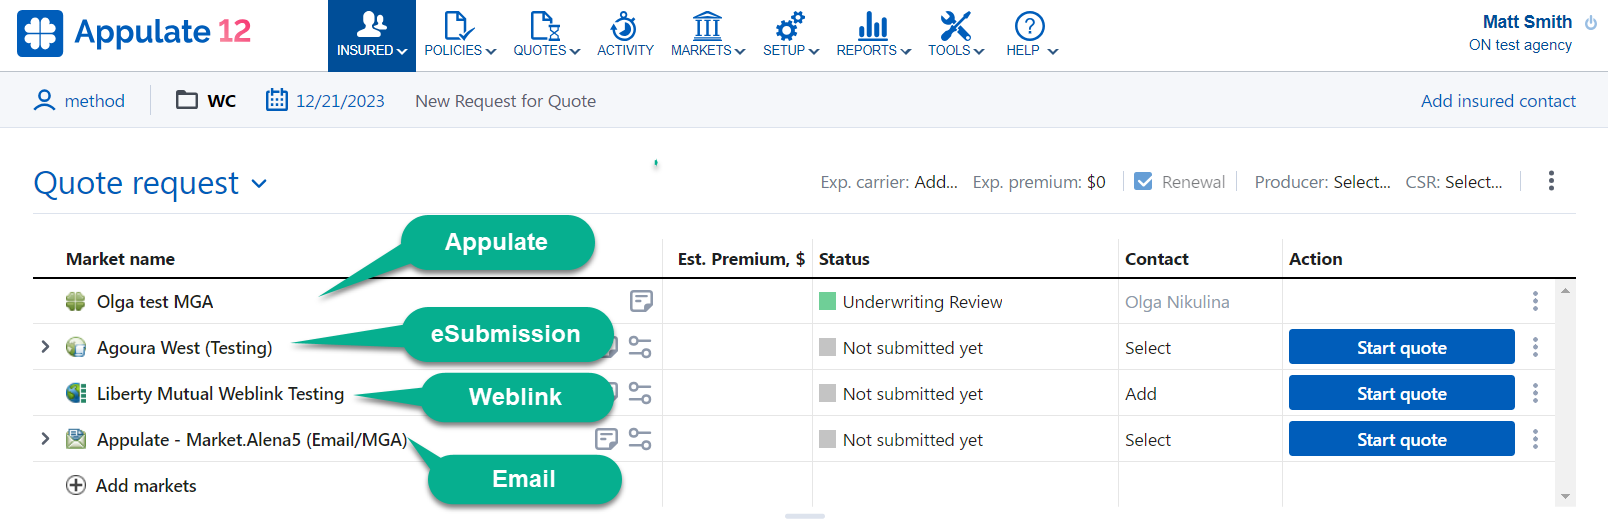Open the notes icon for Olga test MGA
This screenshot has height=532, width=1608.
[x=641, y=301]
